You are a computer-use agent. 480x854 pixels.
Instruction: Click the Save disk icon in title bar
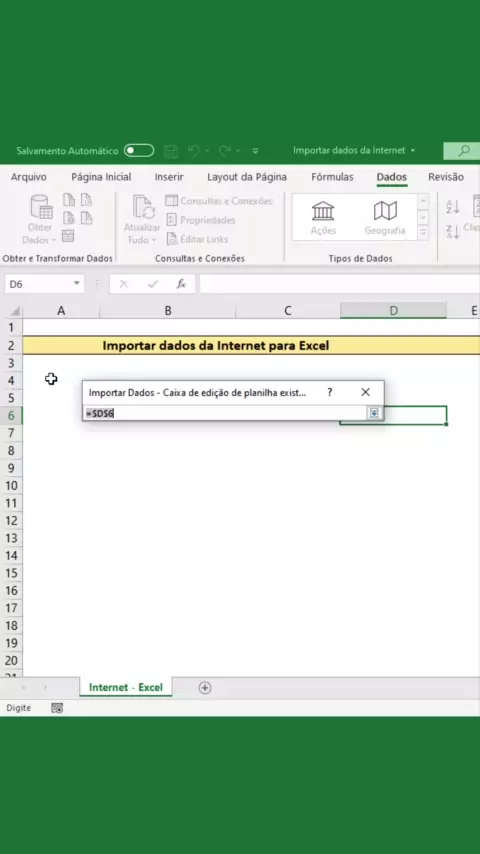171,151
